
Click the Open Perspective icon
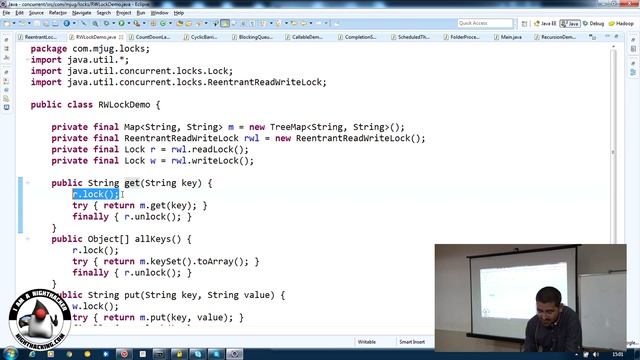tap(524, 24)
